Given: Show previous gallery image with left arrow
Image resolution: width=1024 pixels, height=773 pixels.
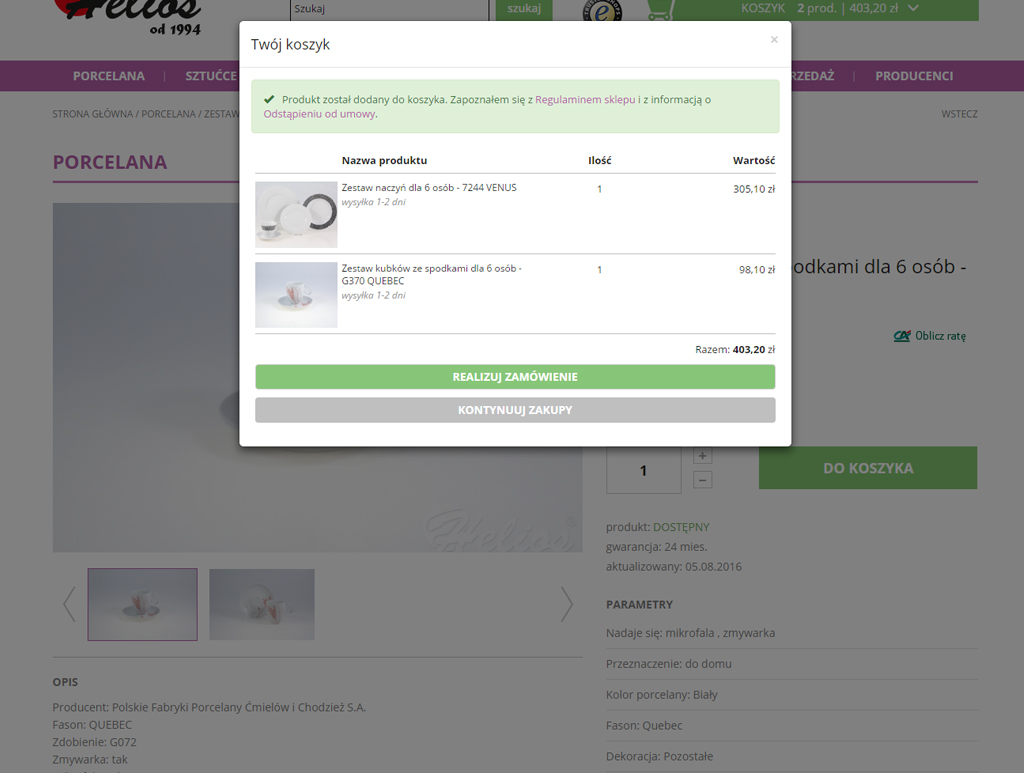Looking at the screenshot, I should tap(69, 604).
